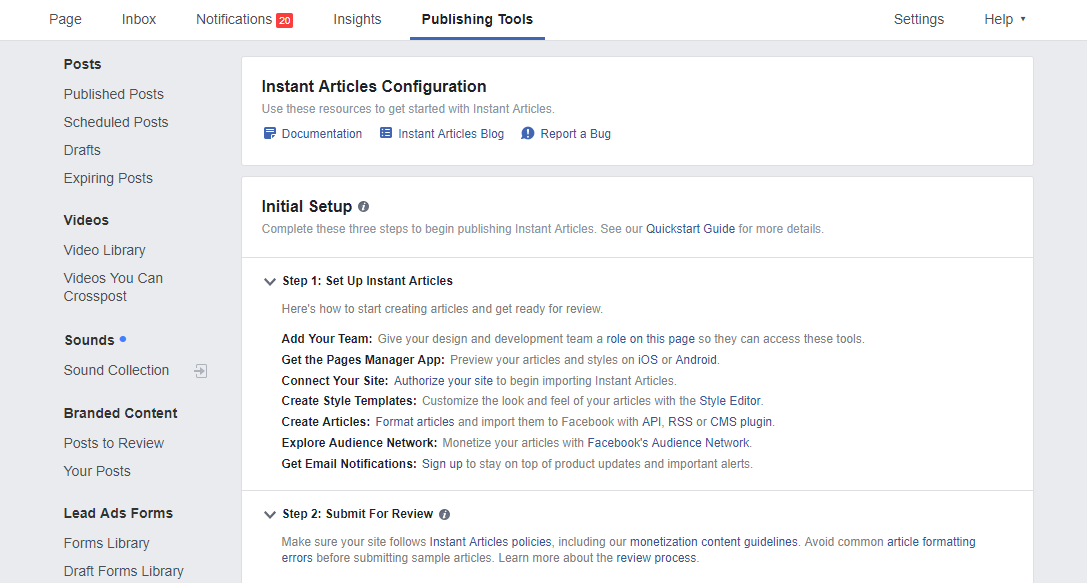Open Draft Forms Library in the sidebar
This screenshot has width=1087, height=583.
(x=123, y=571)
